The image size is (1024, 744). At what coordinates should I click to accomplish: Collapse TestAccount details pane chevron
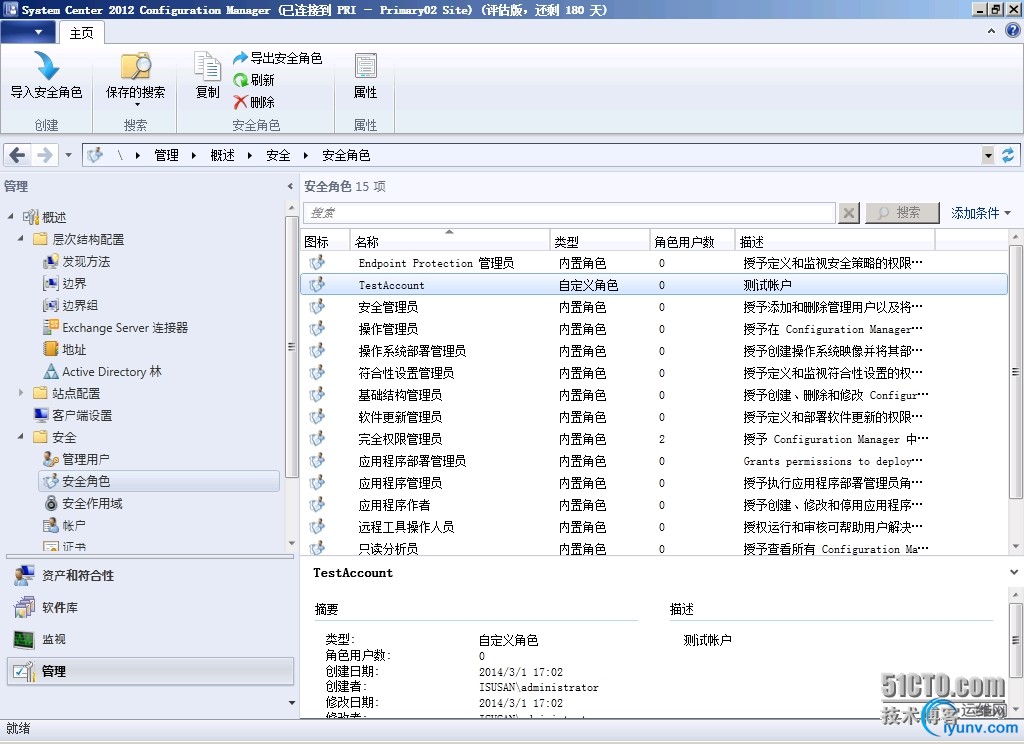pyautogui.click(x=1014, y=572)
